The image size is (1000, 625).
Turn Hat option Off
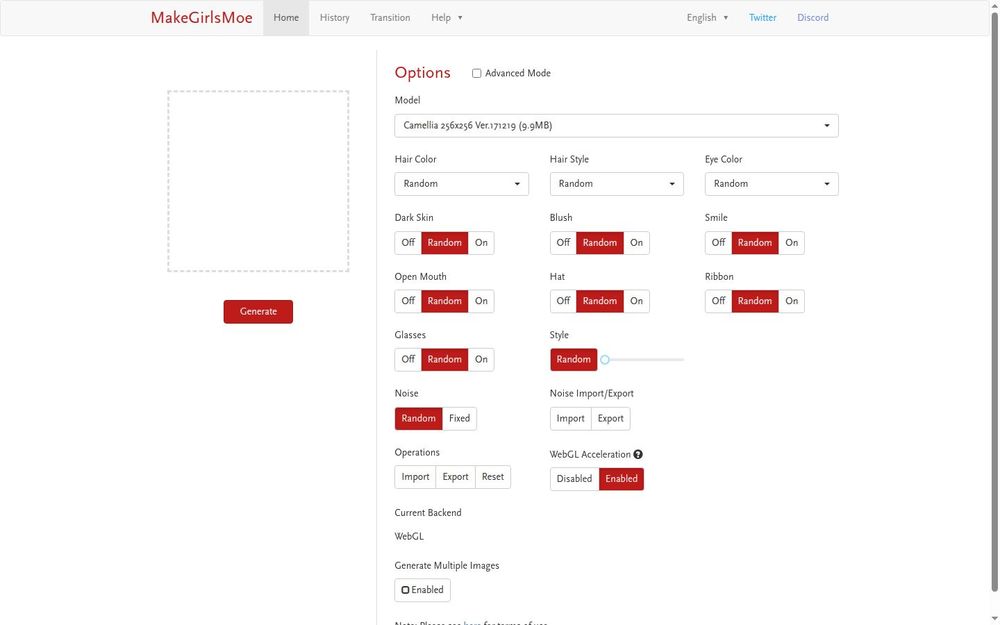pos(563,301)
